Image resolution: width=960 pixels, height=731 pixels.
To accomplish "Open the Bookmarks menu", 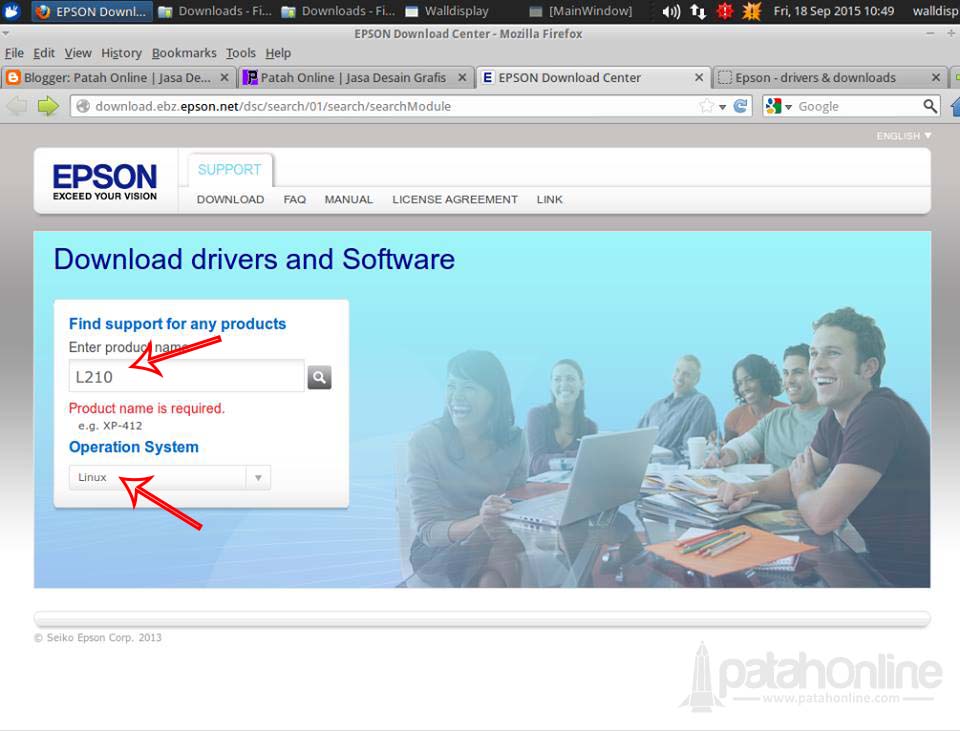I will pyautogui.click(x=184, y=53).
